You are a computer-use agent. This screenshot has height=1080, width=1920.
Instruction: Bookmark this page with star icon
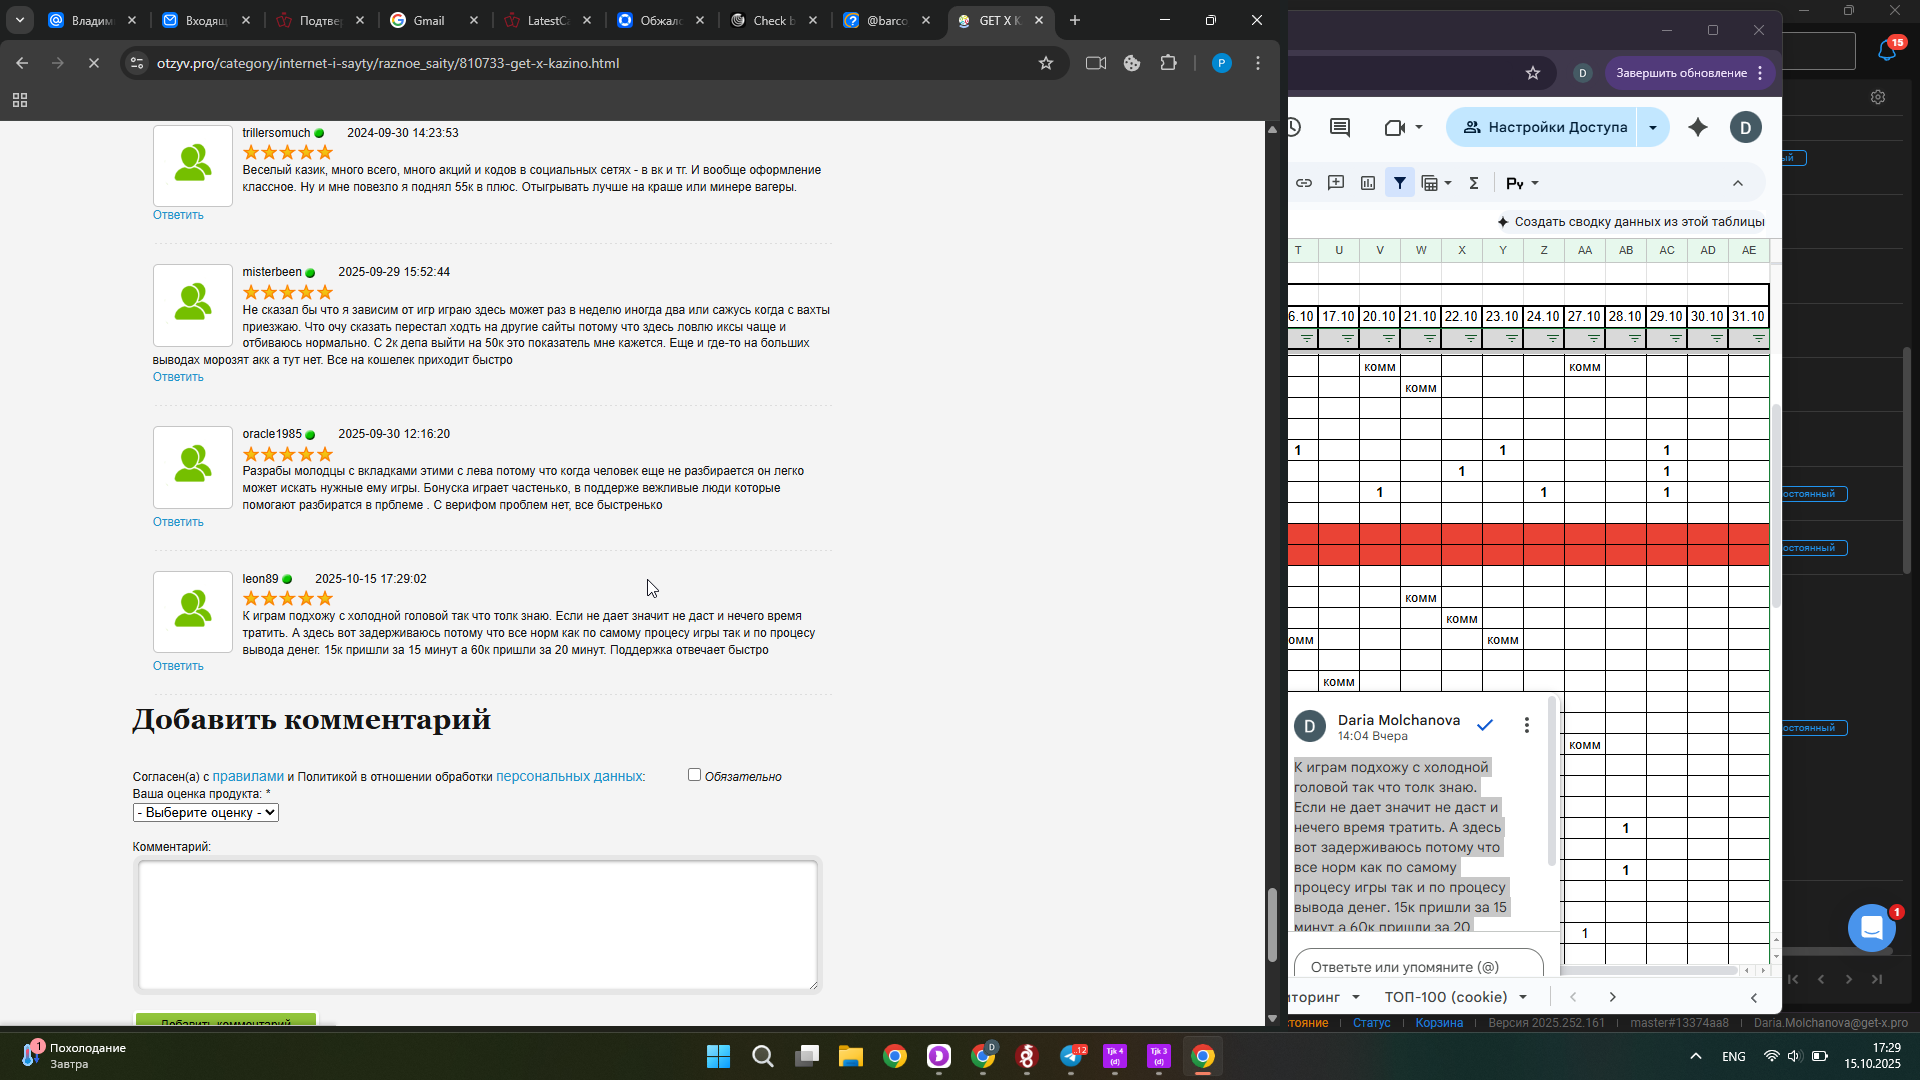[1046, 63]
